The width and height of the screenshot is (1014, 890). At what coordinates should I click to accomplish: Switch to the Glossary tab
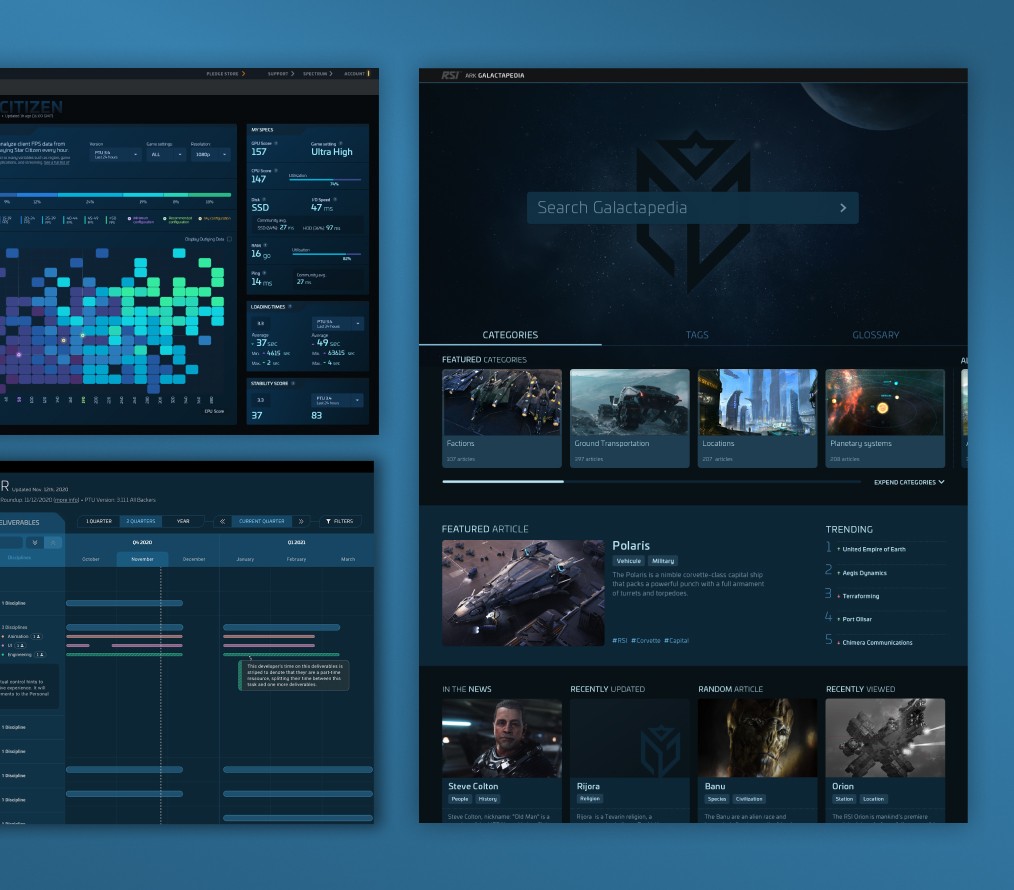(876, 335)
